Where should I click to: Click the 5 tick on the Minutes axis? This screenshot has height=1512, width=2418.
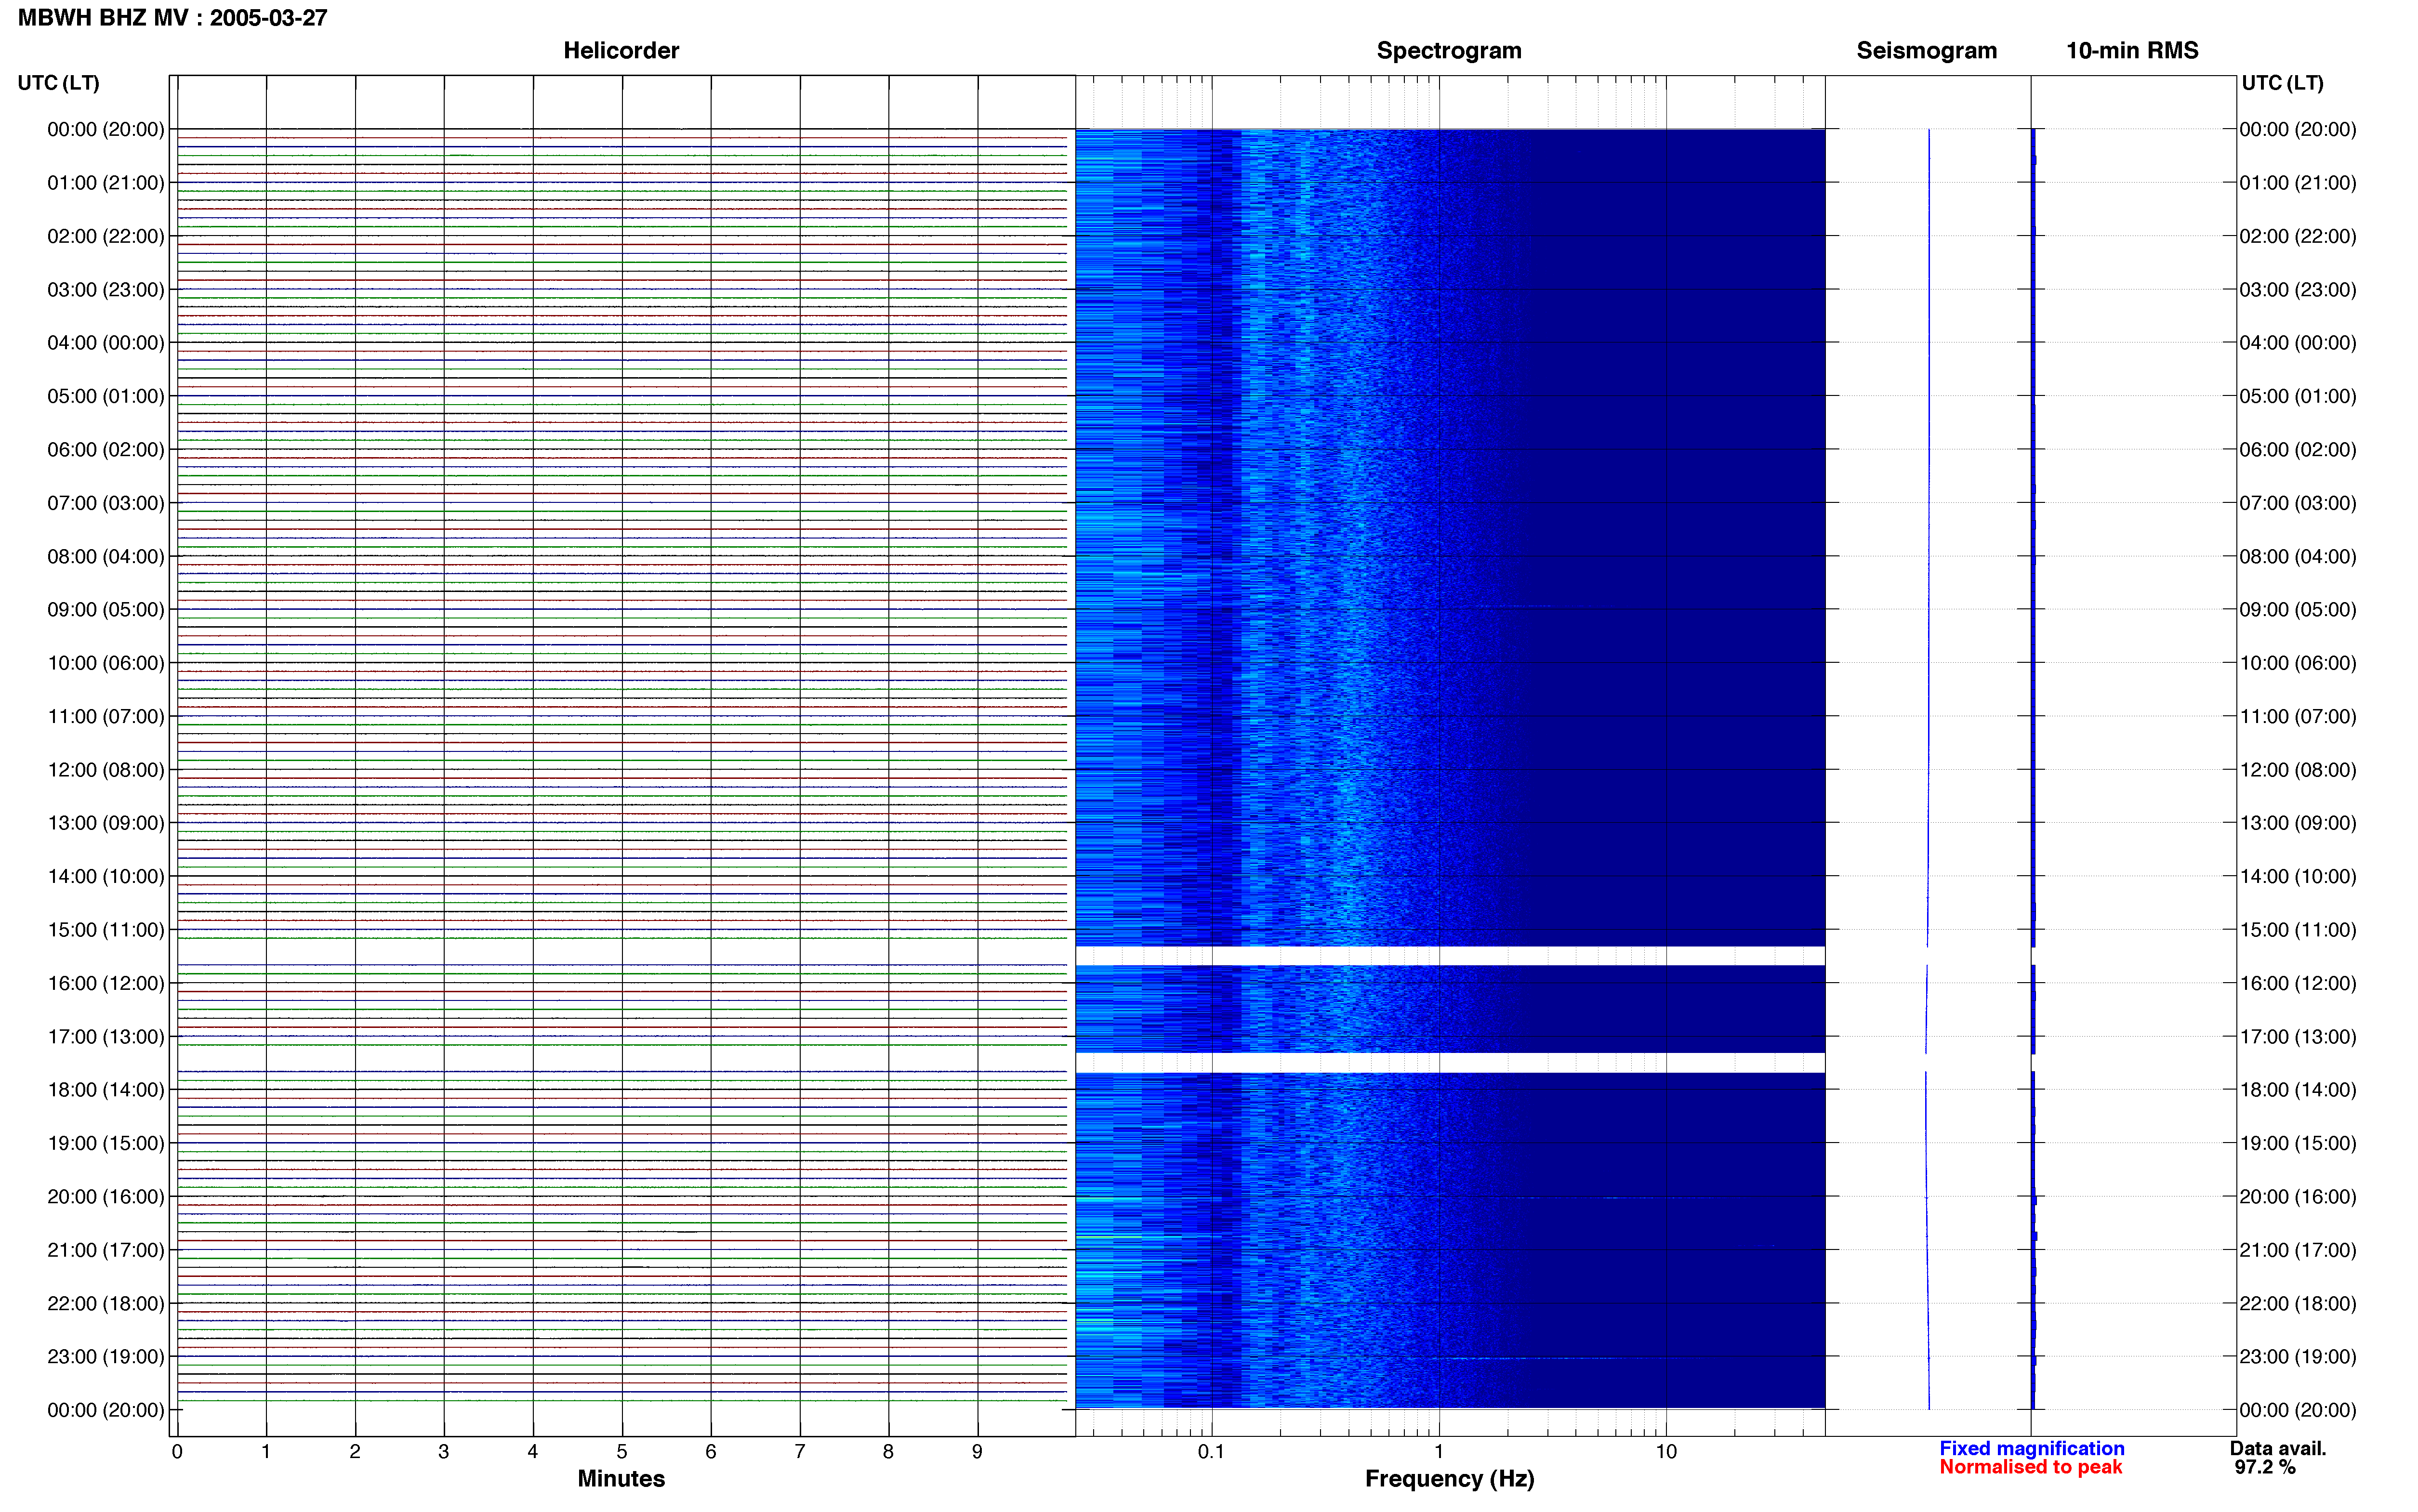[x=622, y=1451]
